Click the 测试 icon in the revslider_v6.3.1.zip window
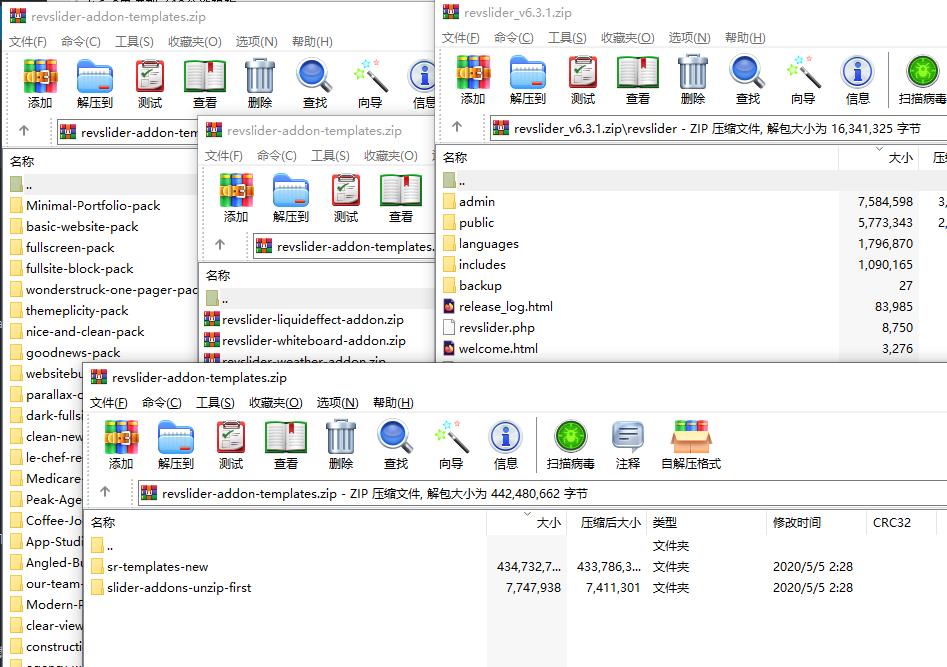This screenshot has height=667, width=947. click(x=583, y=80)
